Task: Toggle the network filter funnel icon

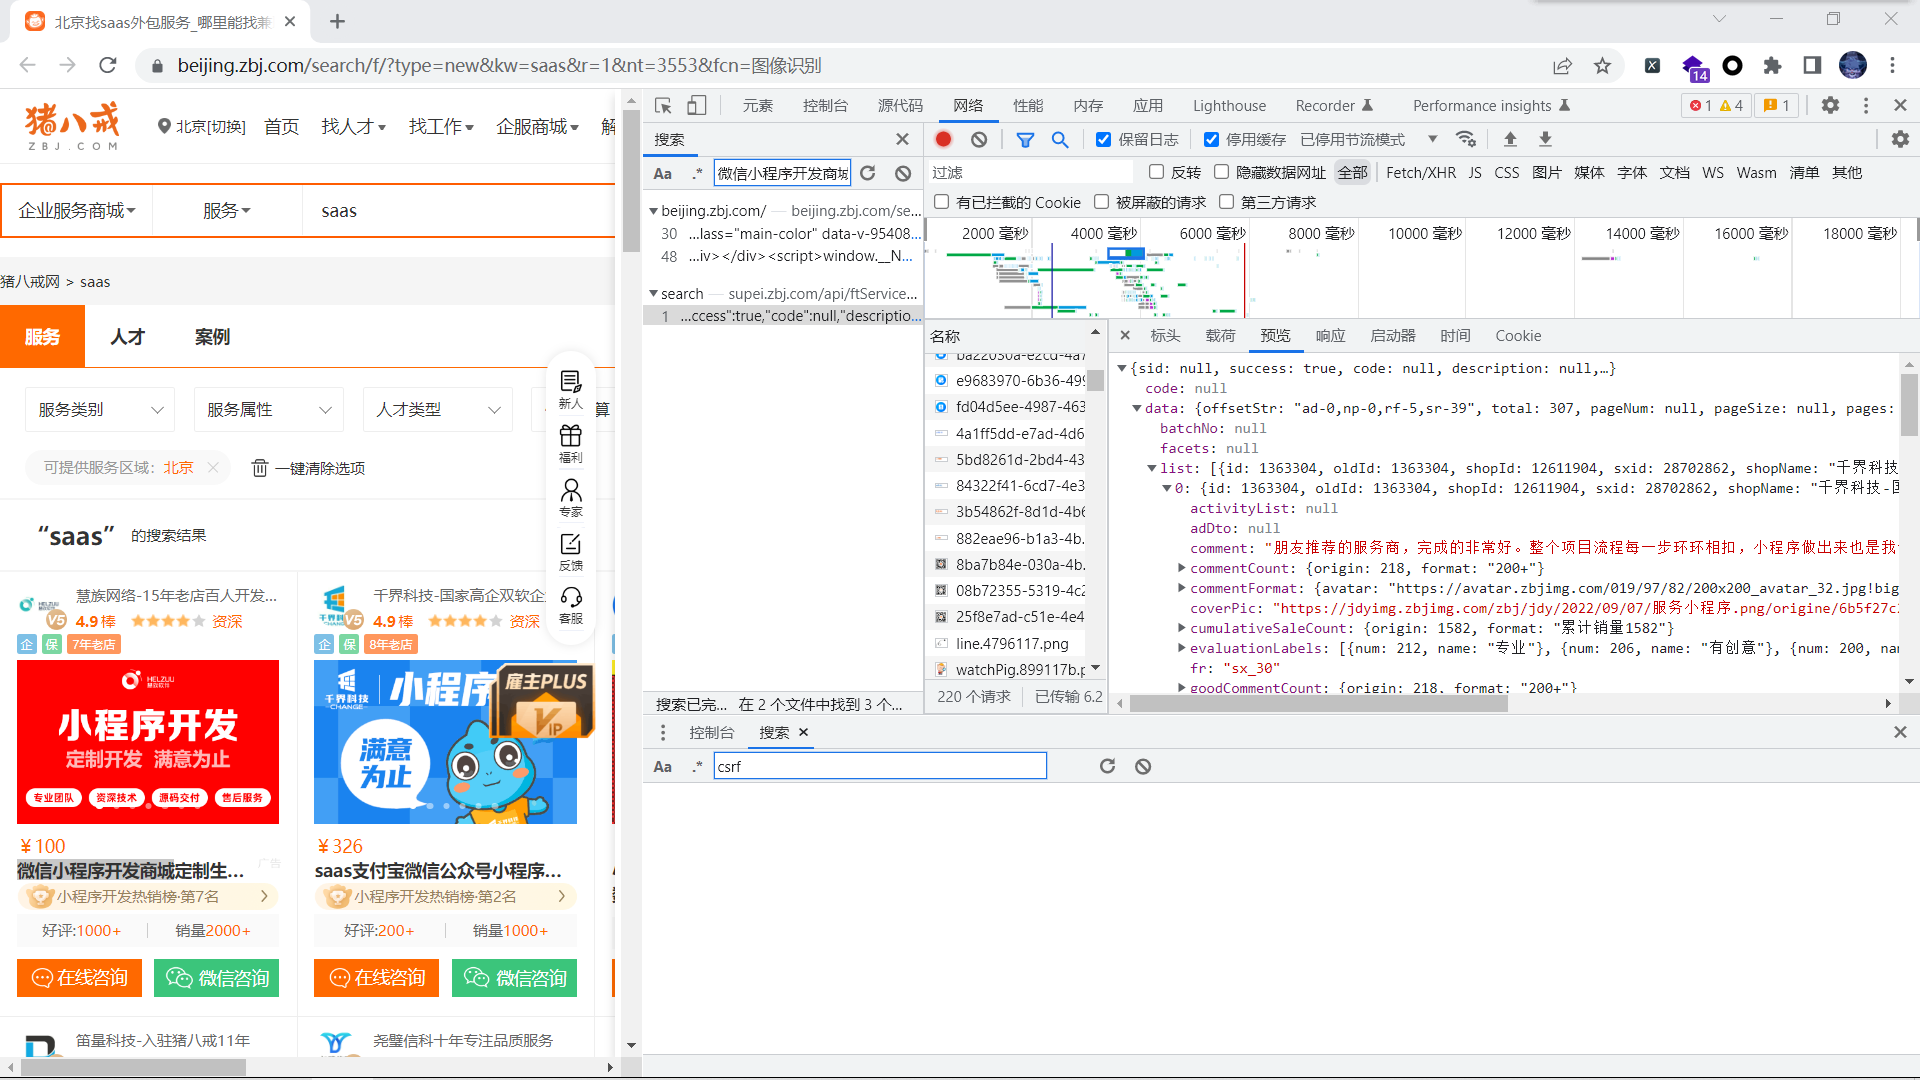Action: tap(1025, 139)
